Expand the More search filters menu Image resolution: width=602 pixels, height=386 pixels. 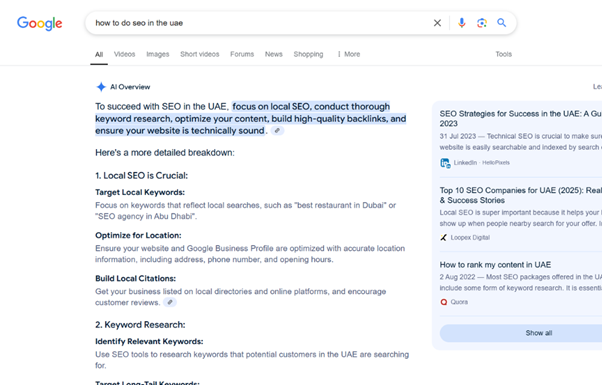(349, 54)
